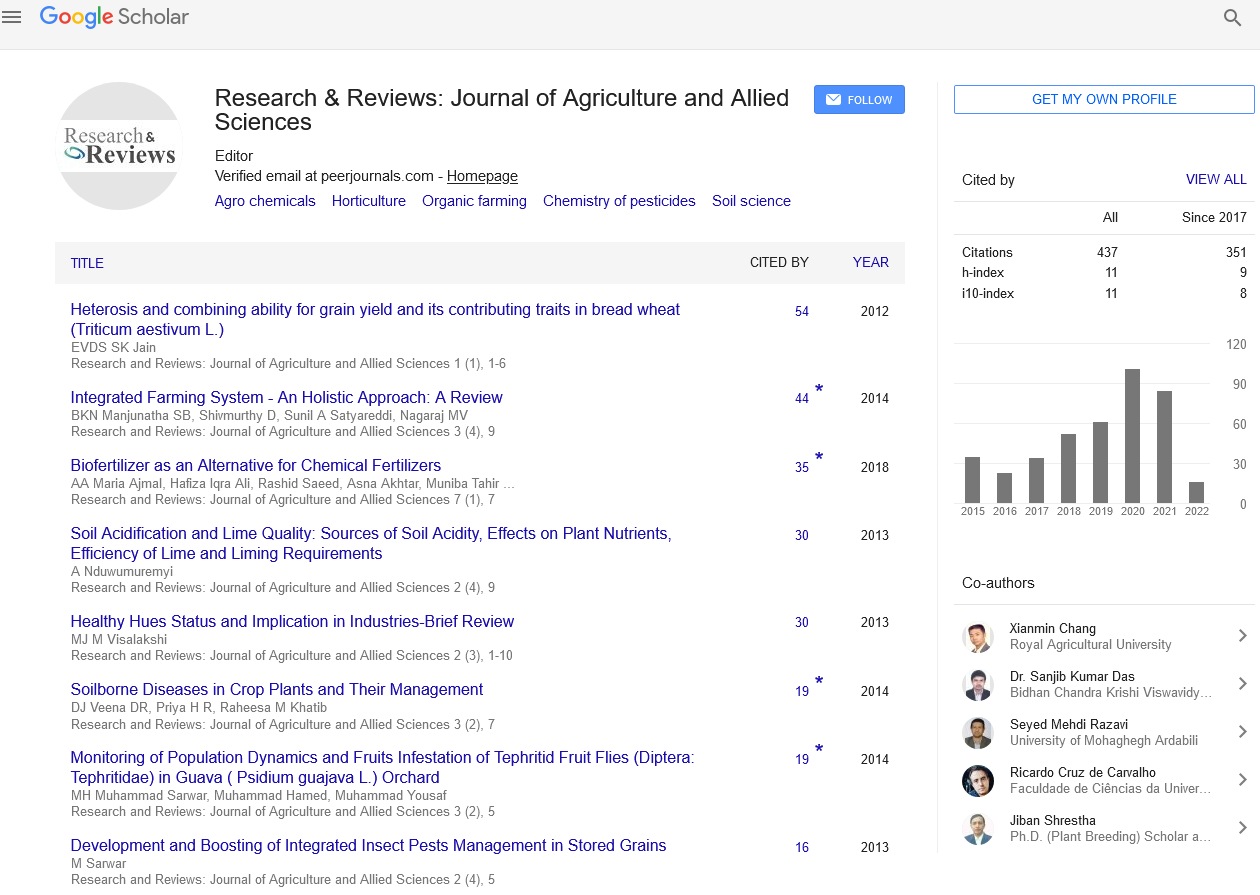This screenshot has height=895, width=1260.
Task: Click Ricardo Cruz de Carvalho avatar
Action: (x=977, y=781)
